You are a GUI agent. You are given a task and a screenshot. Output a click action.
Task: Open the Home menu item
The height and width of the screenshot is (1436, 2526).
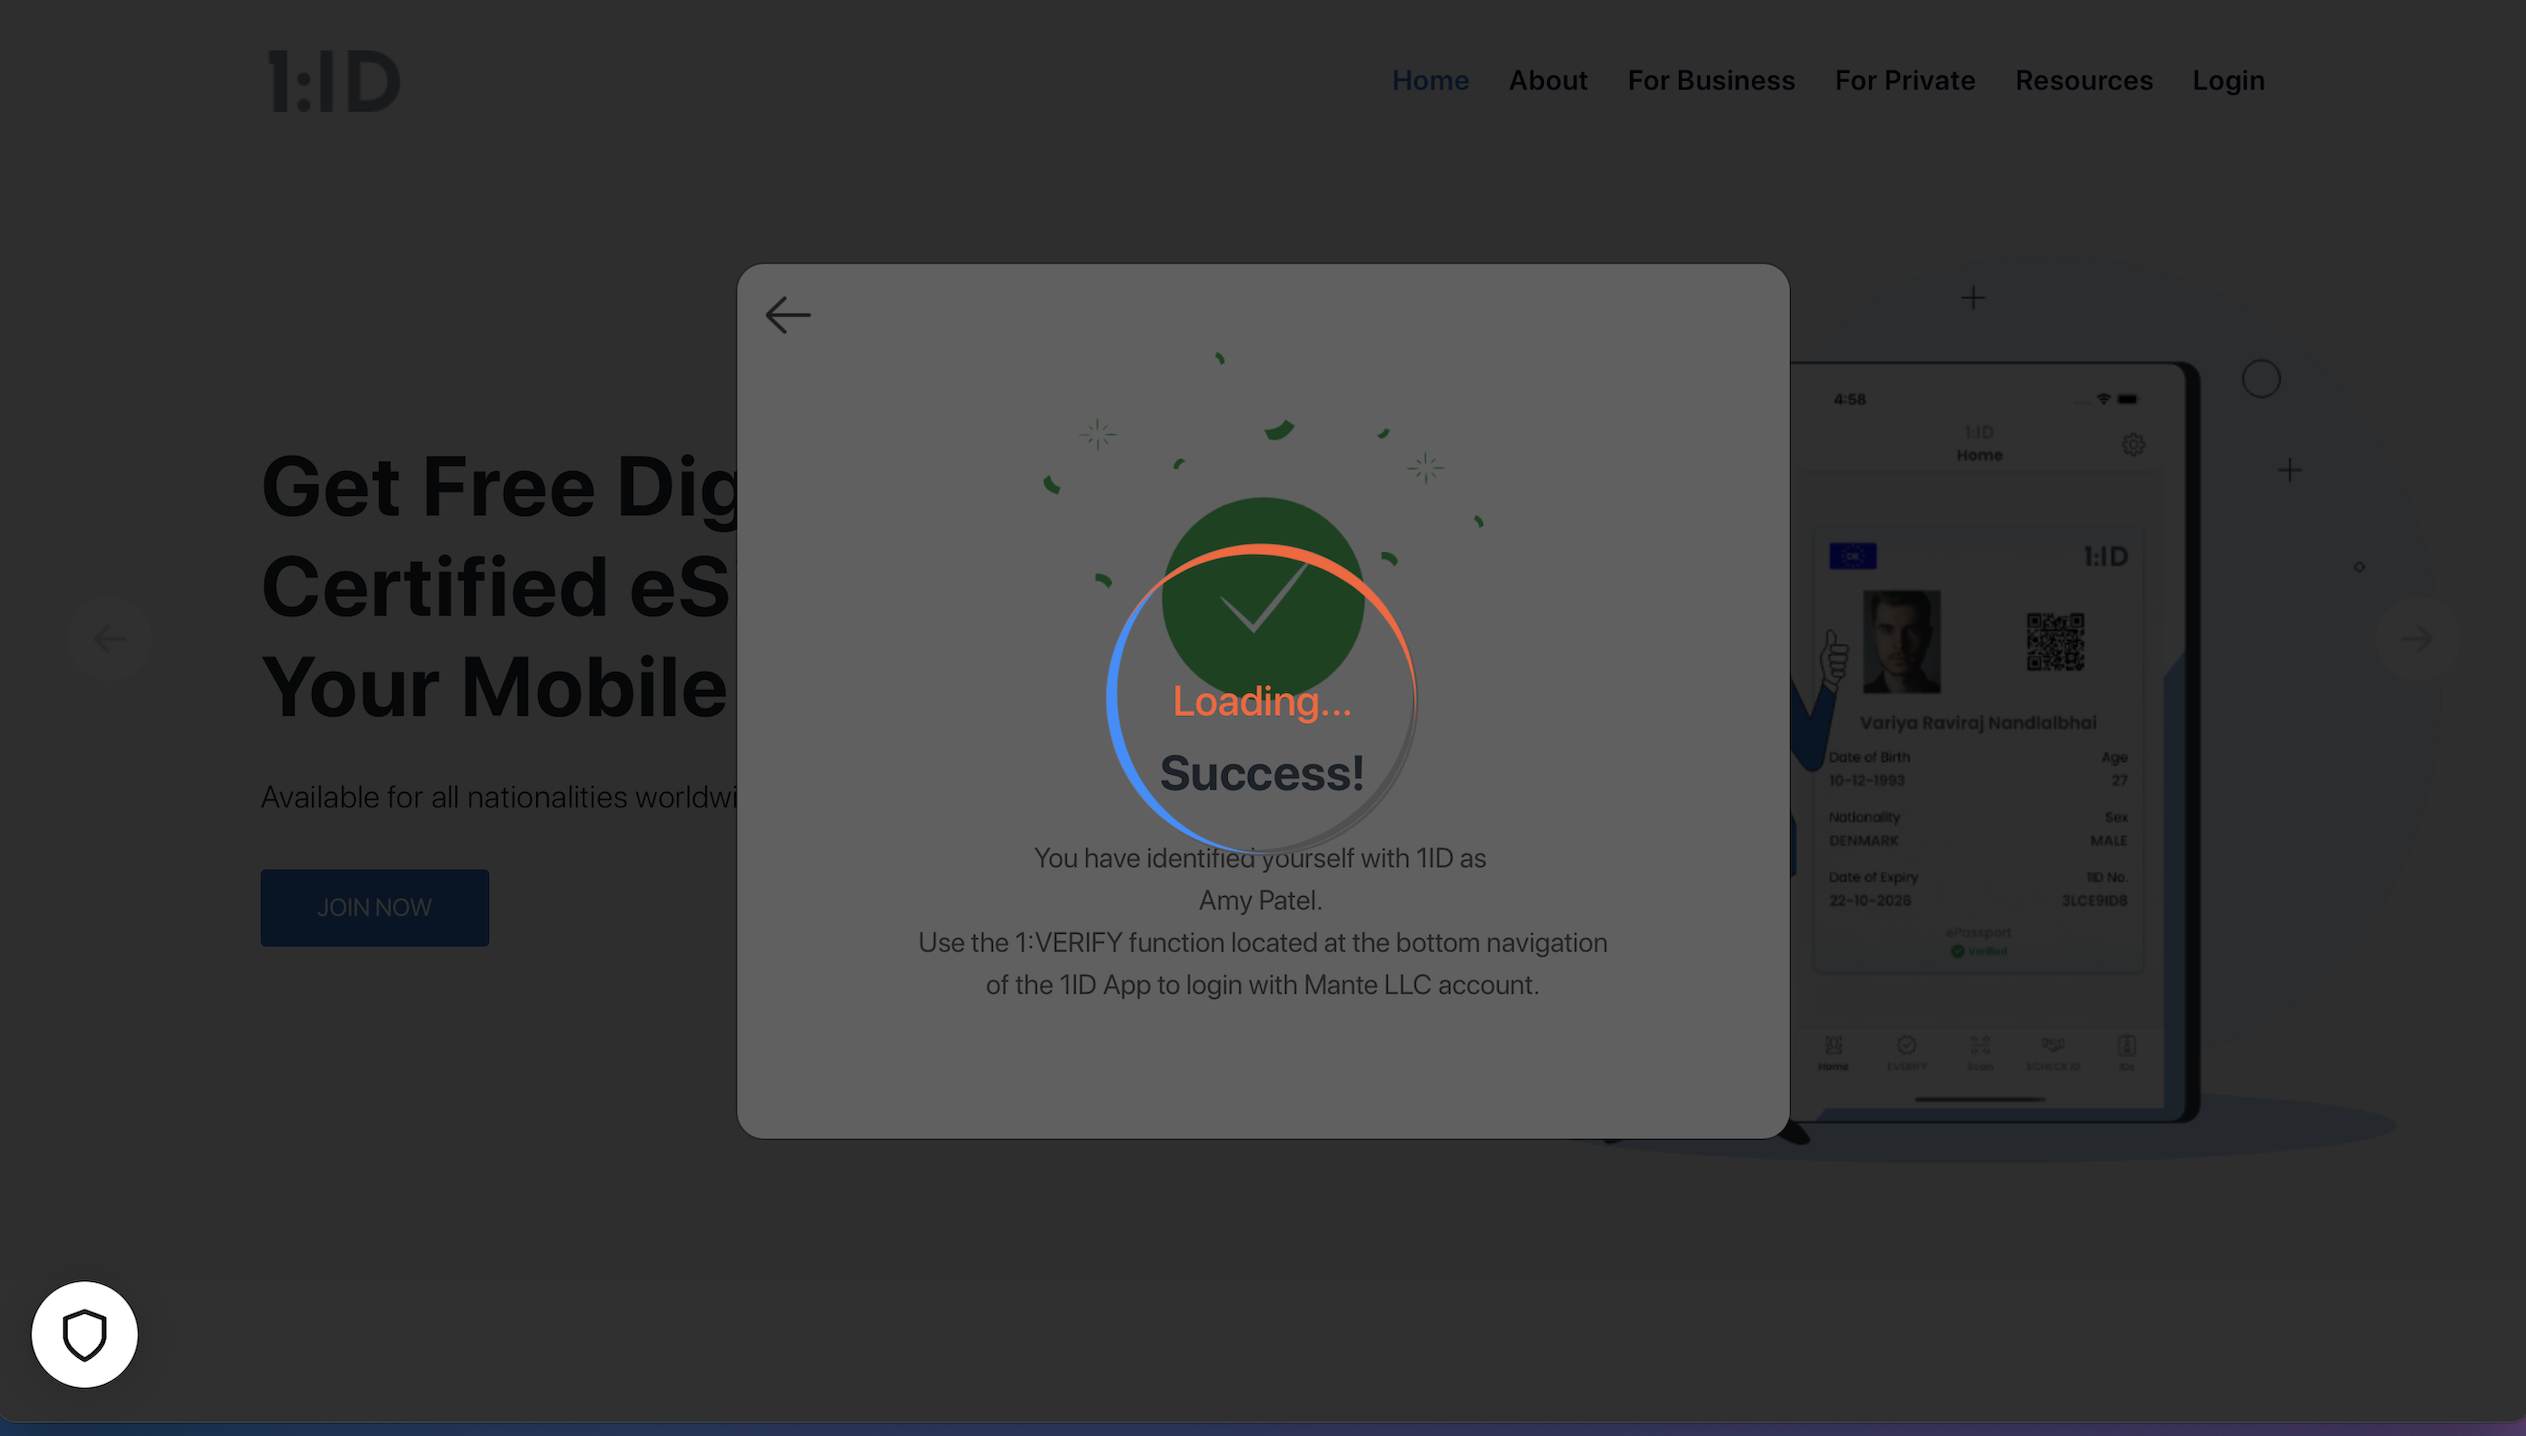[1430, 80]
